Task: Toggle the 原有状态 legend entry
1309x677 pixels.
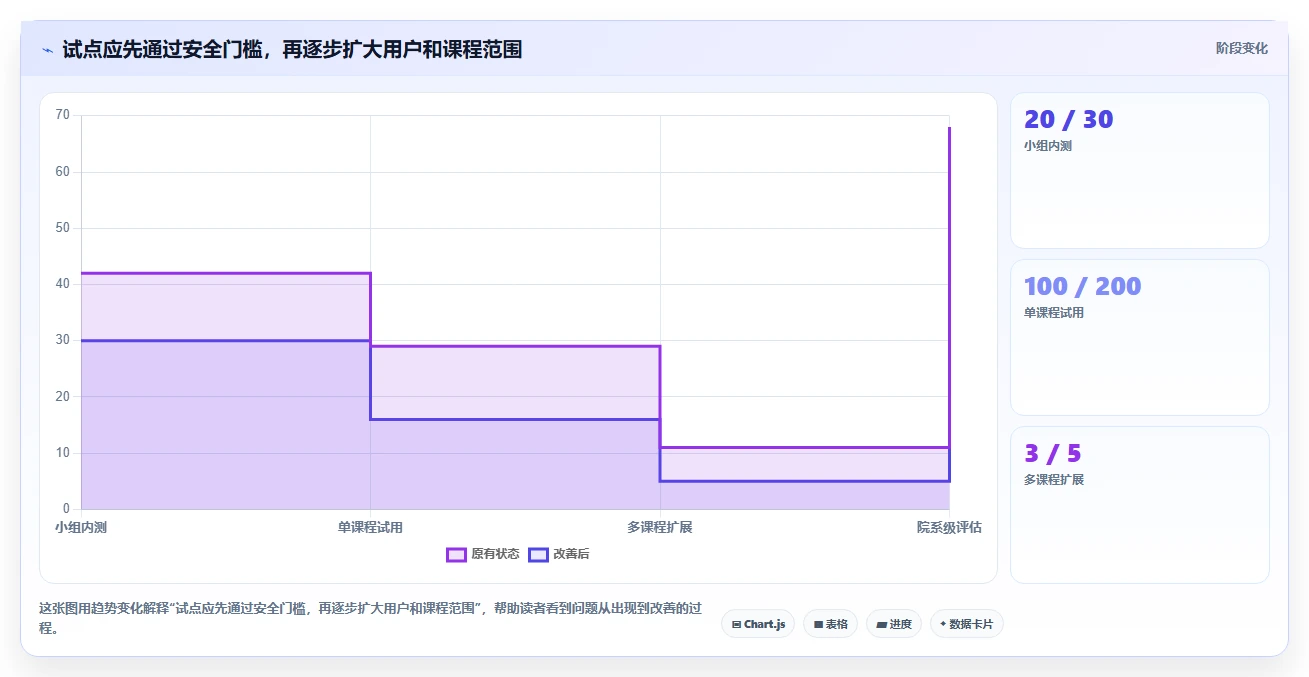Action: [x=483, y=554]
